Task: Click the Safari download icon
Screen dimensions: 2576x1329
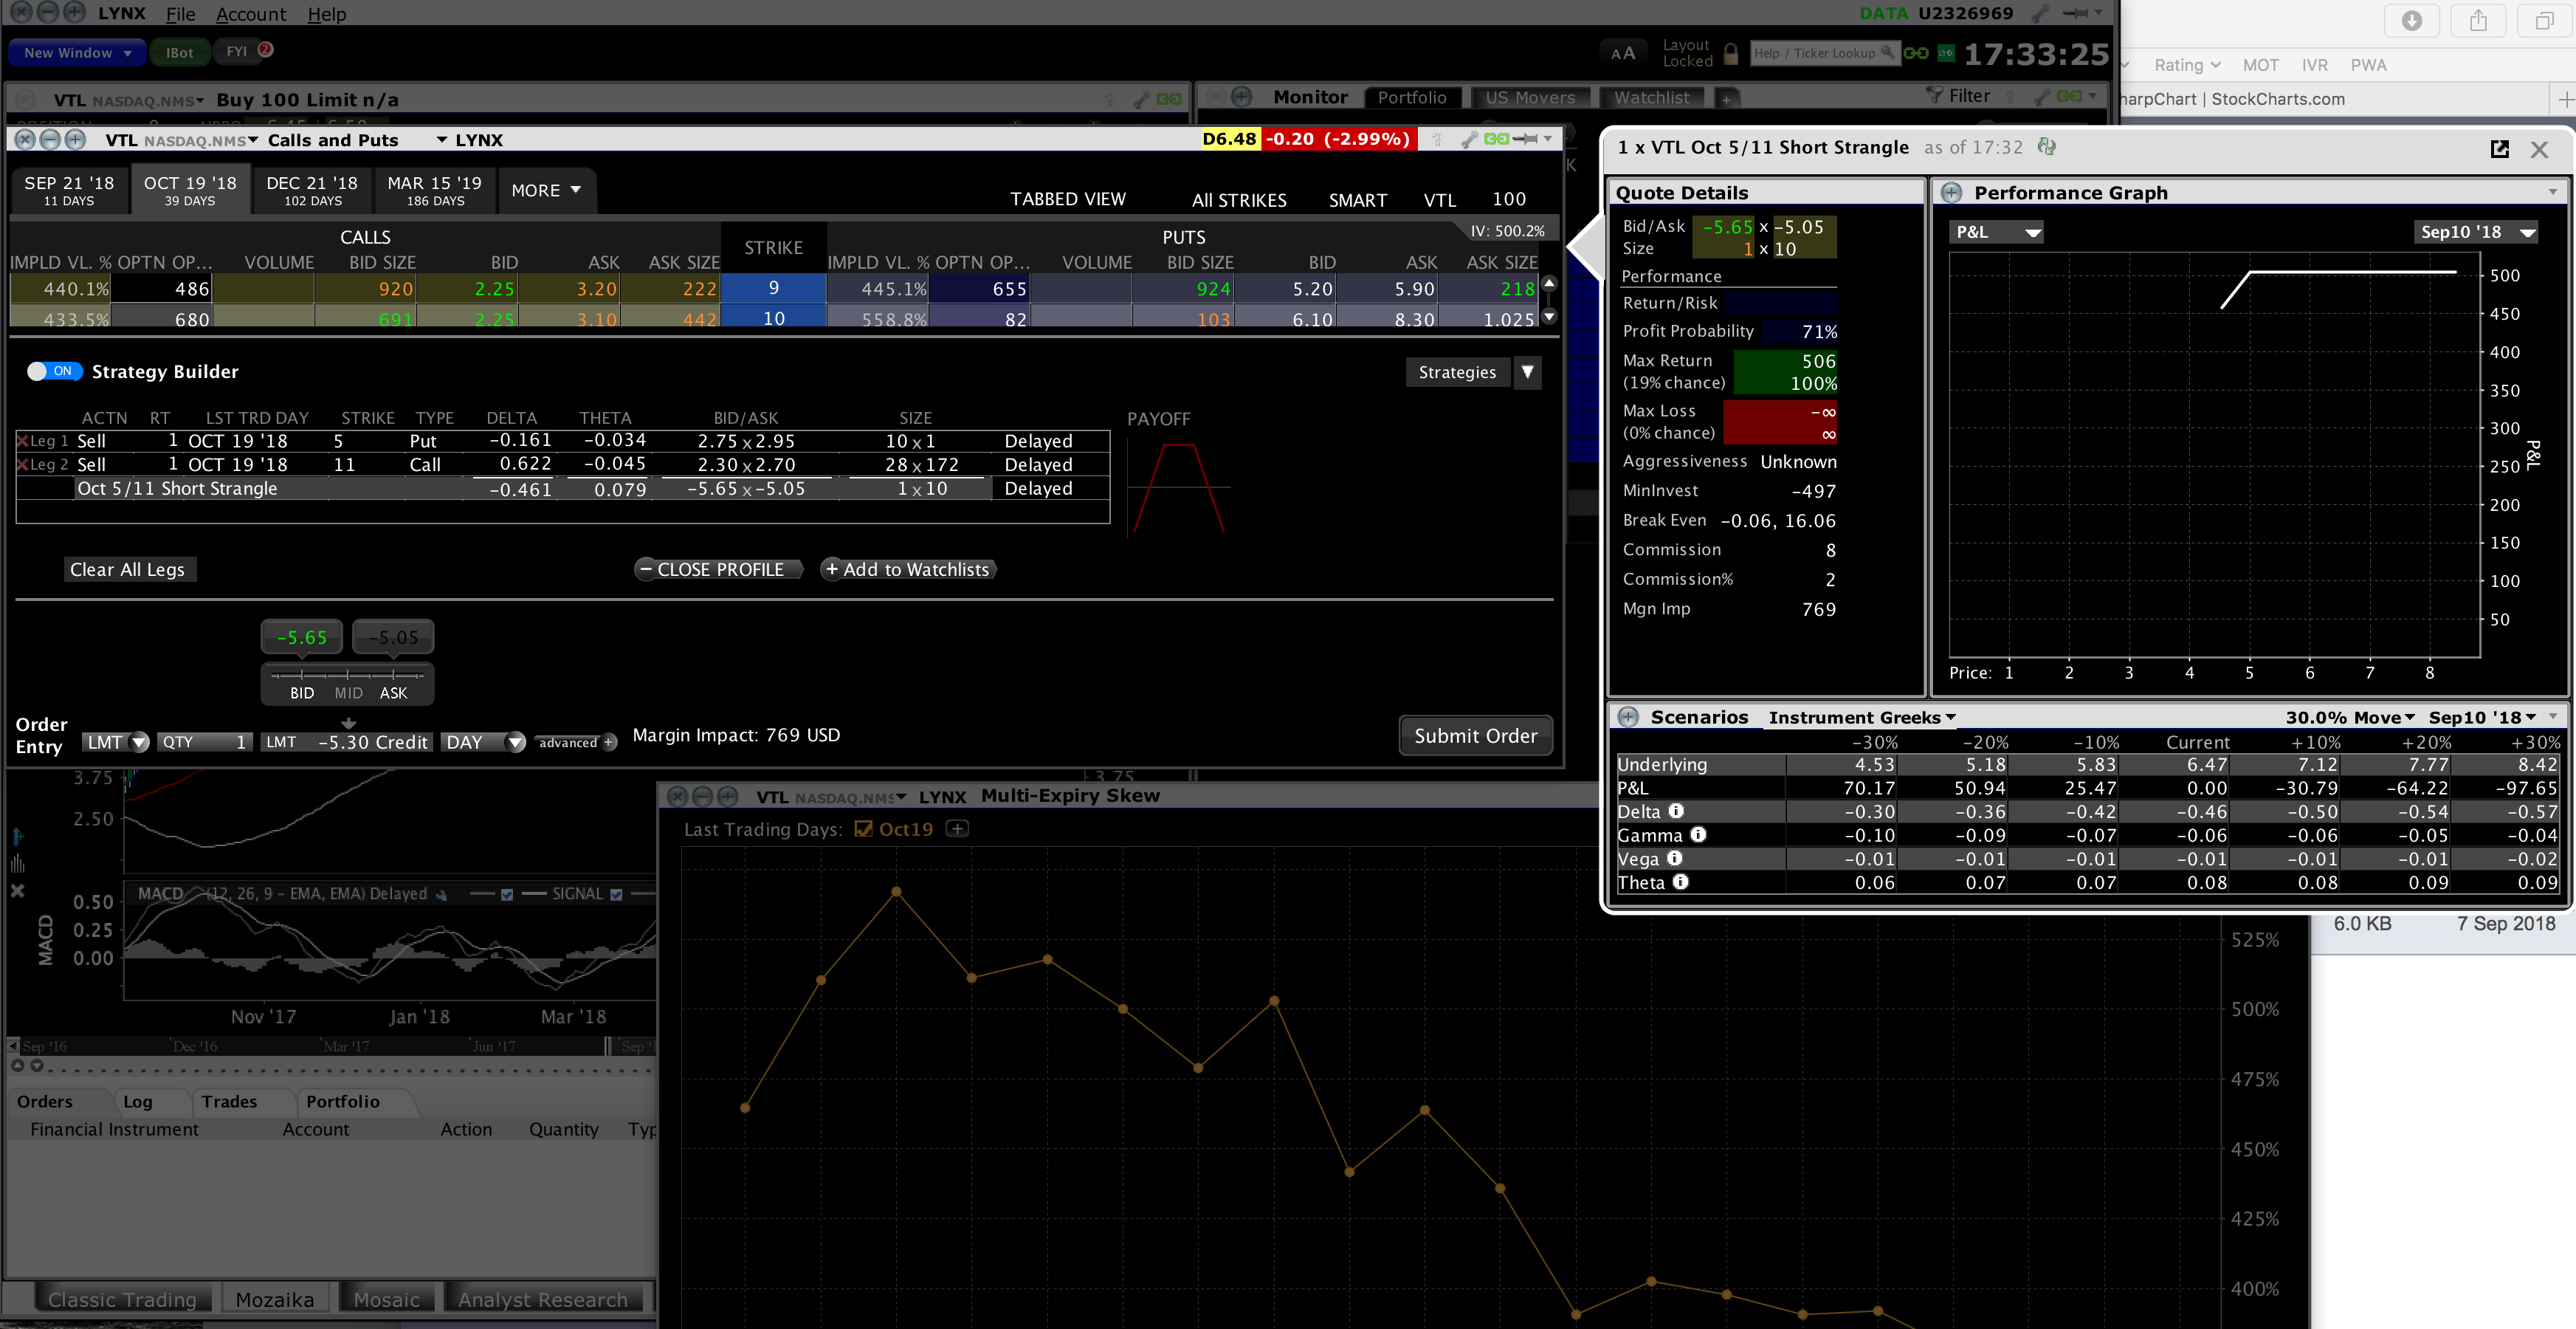Action: [2412, 21]
